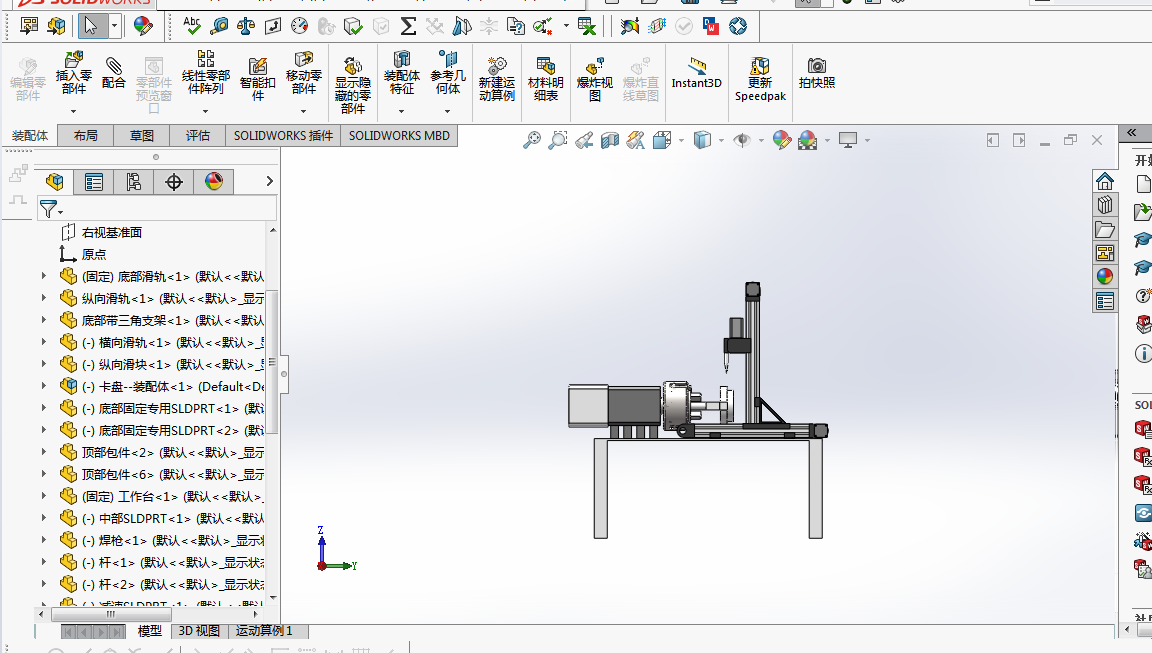The height and width of the screenshot is (653, 1152).
Task: Expand the Linear Component Pattern dropdown arrow
Action: 206,112
